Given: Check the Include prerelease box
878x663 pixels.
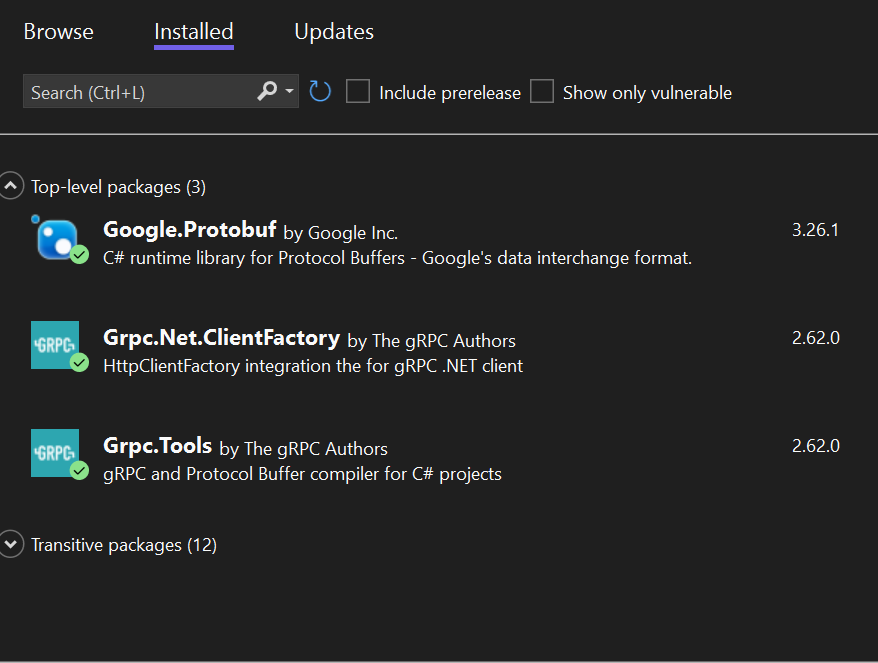Looking at the screenshot, I should click(357, 91).
